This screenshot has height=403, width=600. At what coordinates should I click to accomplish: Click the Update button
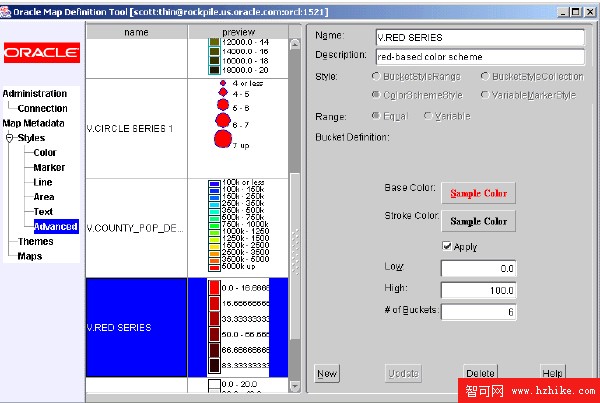pyautogui.click(x=403, y=373)
